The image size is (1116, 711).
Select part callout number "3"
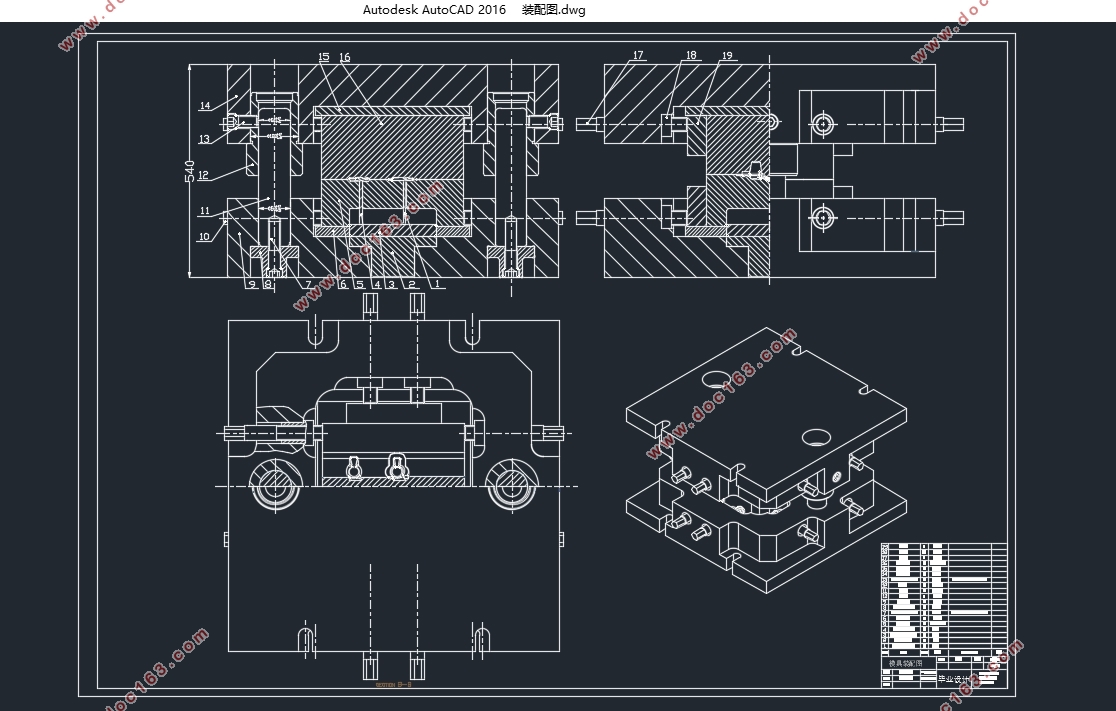pyautogui.click(x=391, y=285)
